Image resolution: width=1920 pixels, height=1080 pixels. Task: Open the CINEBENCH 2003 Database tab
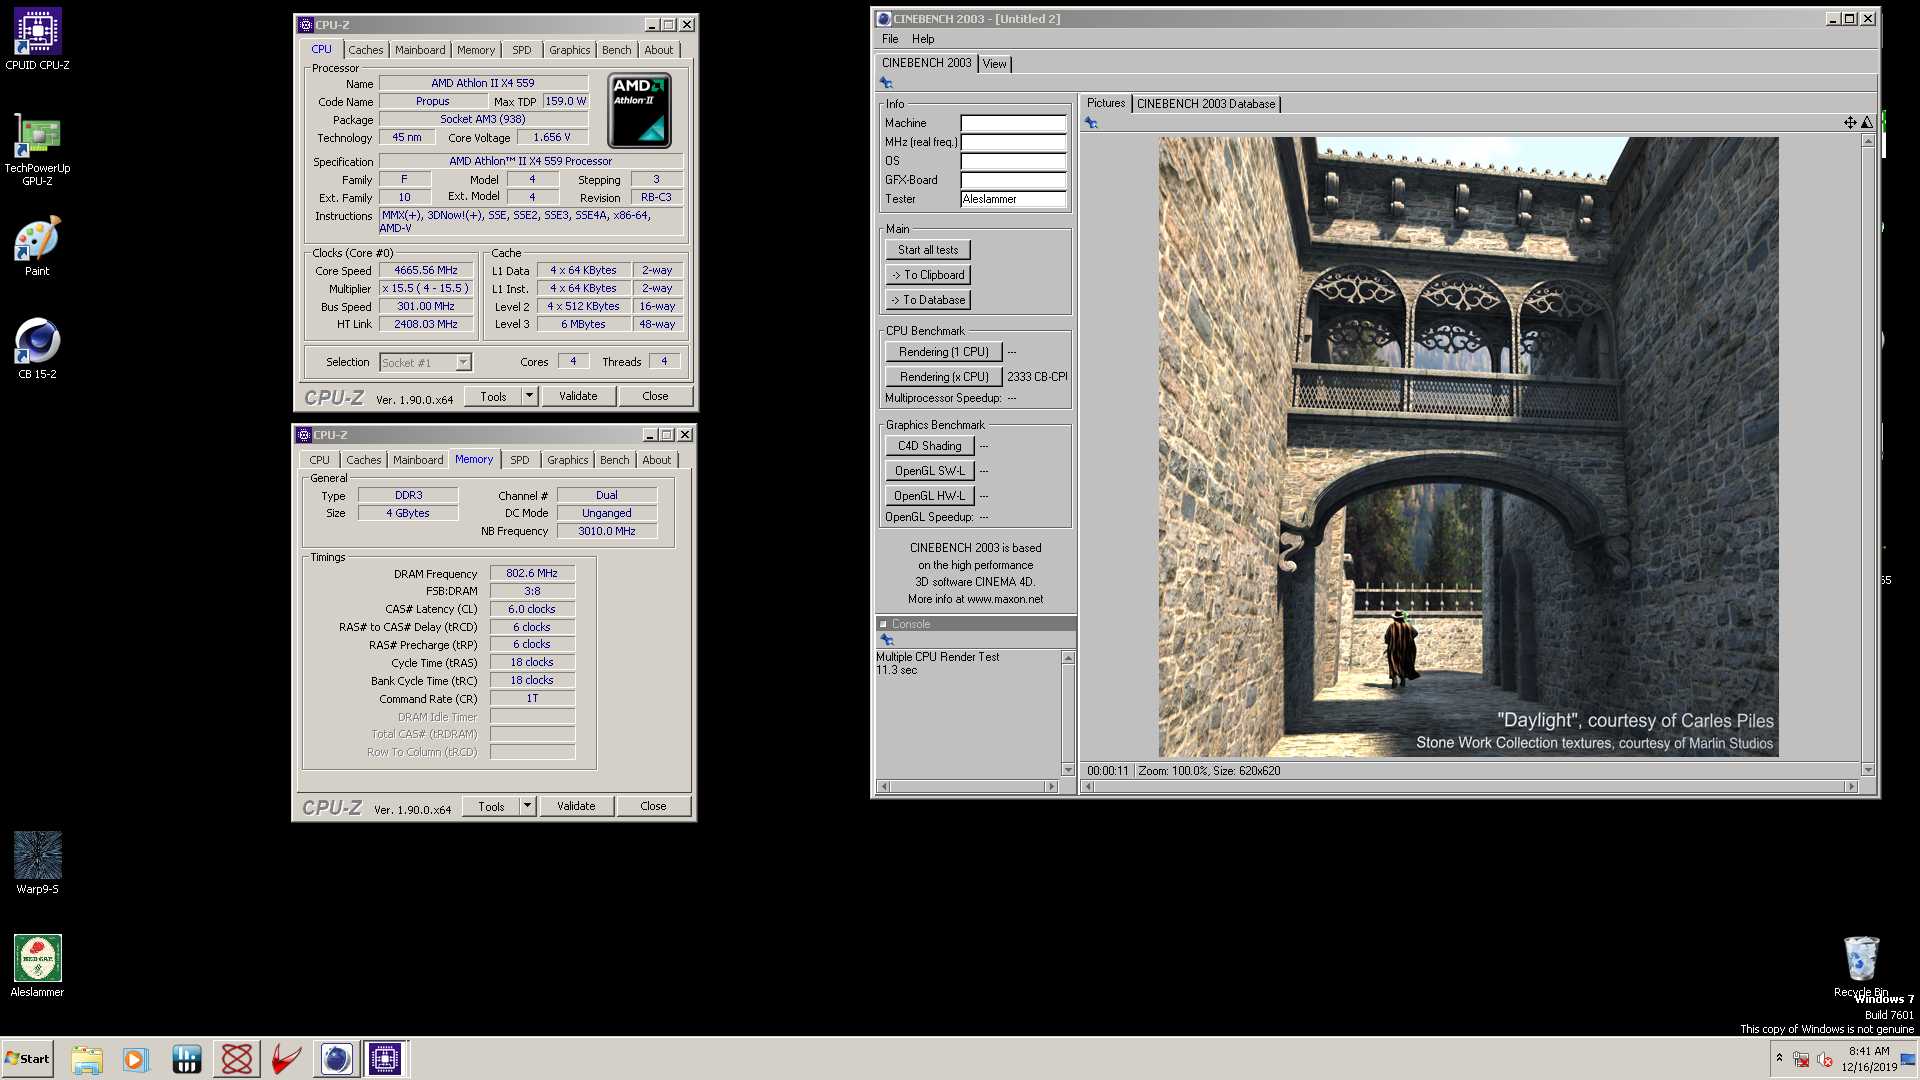[1206, 104]
